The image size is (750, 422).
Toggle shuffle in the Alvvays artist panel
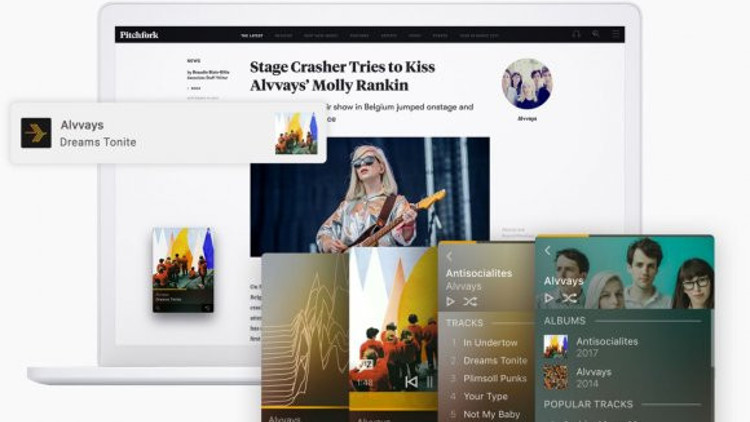coord(569,298)
